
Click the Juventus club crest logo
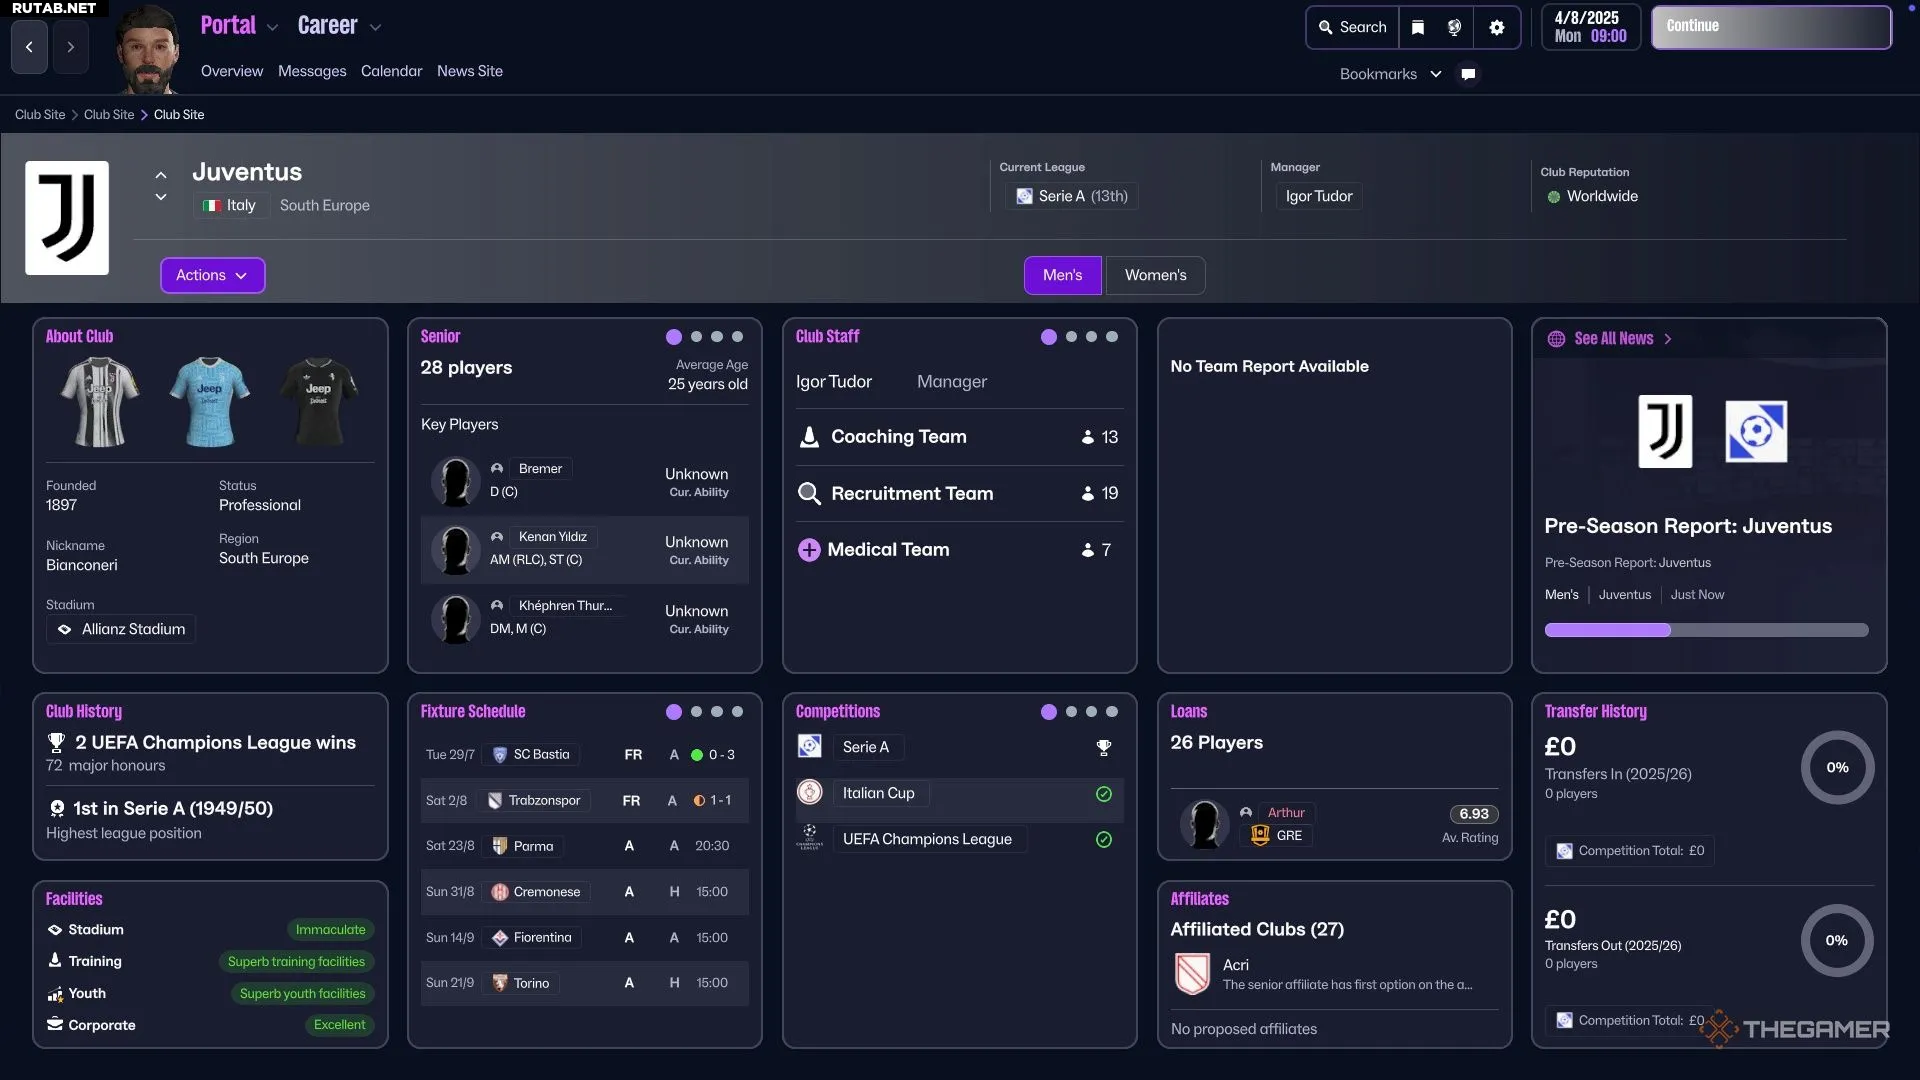[x=67, y=218]
